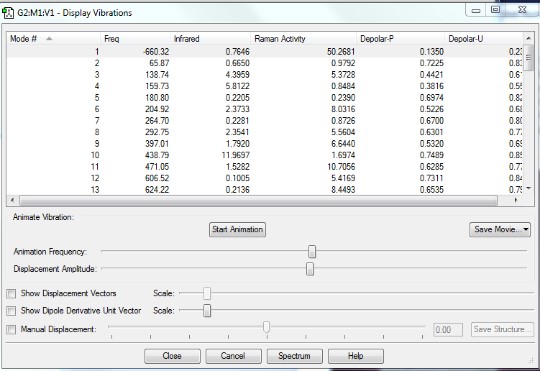
Task: Select mode 7 with frequency 264.70
Action: point(264,121)
